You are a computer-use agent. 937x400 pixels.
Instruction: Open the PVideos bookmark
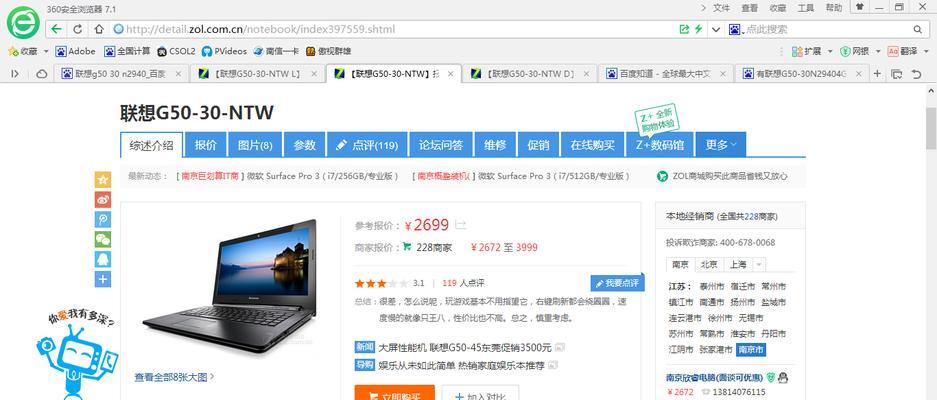(224, 51)
